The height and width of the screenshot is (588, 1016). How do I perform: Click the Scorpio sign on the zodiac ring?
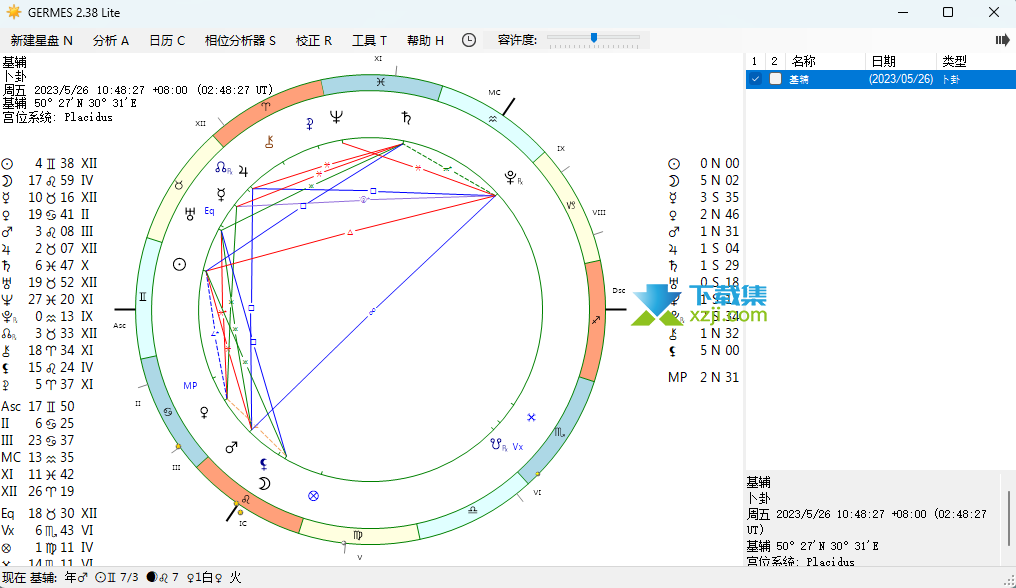click(559, 432)
